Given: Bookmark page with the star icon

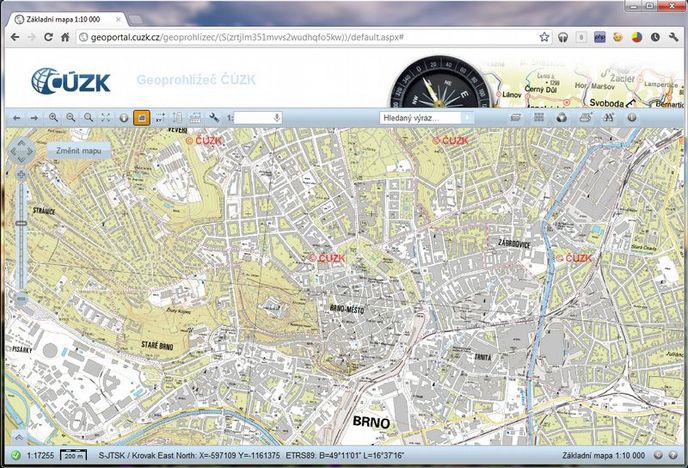Looking at the screenshot, I should pyautogui.click(x=545, y=37).
